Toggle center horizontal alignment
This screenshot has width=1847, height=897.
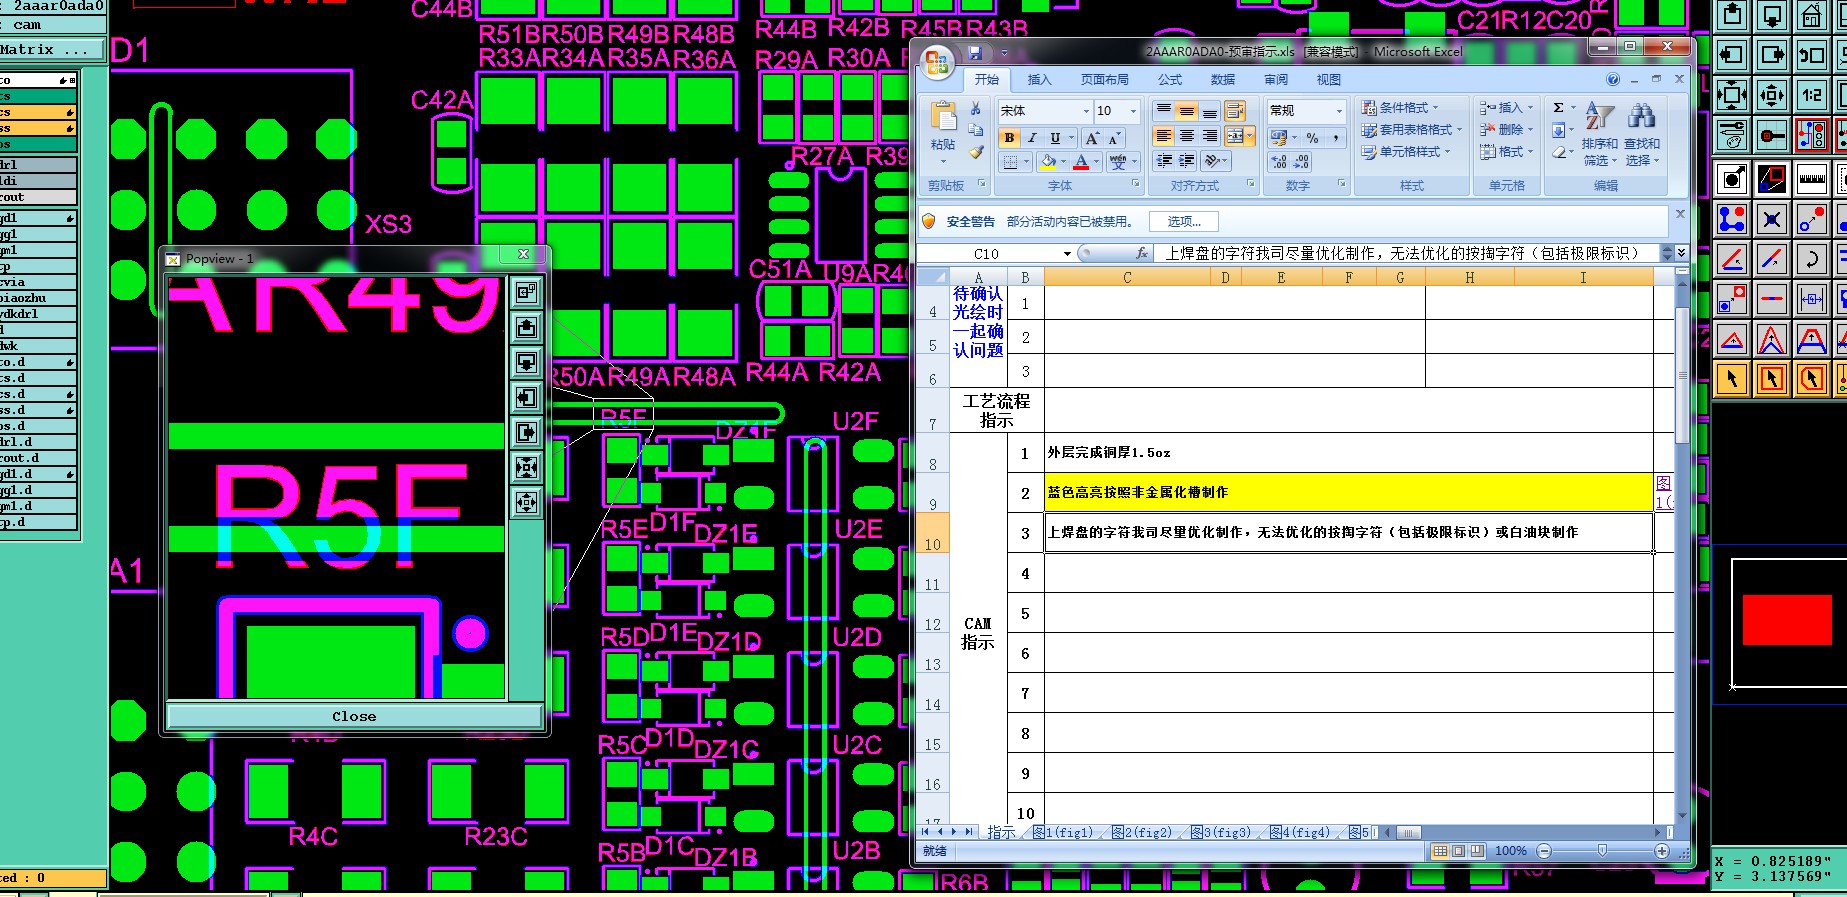click(x=1187, y=136)
